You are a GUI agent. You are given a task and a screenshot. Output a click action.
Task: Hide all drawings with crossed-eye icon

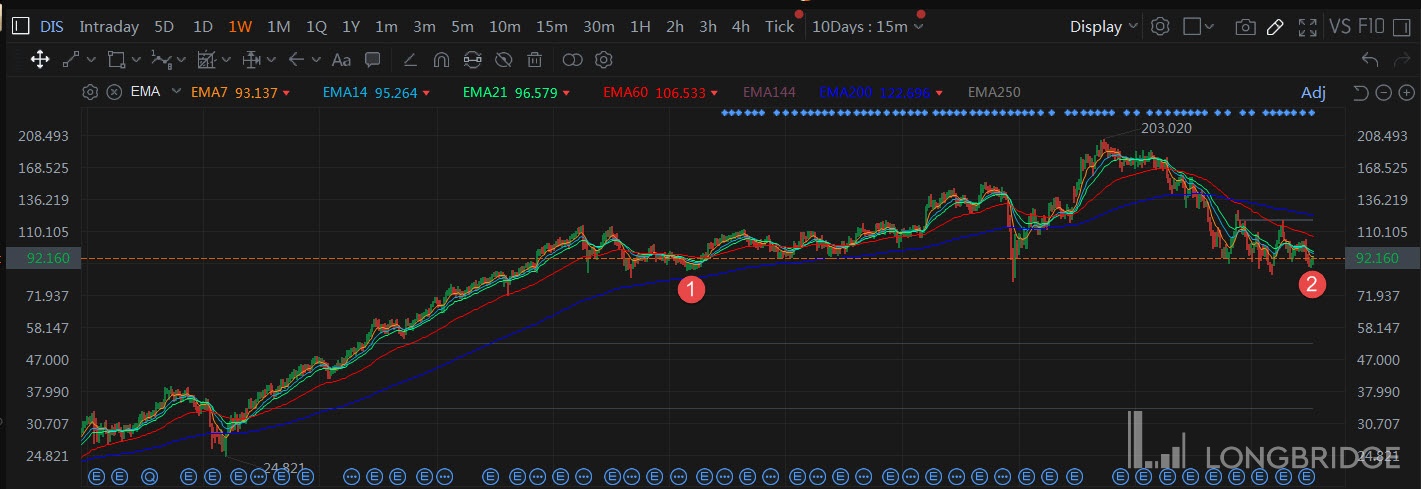[x=504, y=60]
